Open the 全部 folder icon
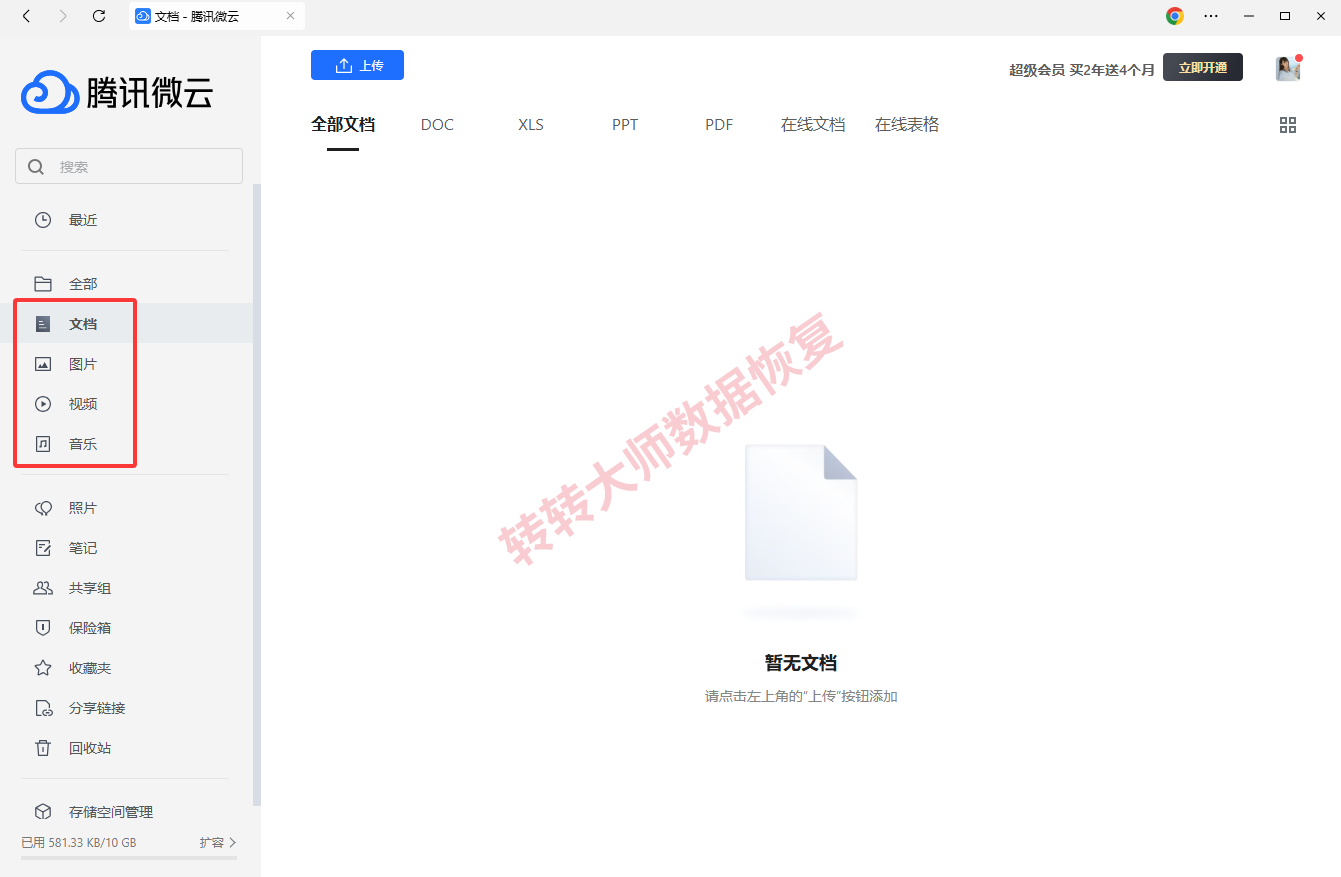The image size is (1341, 877). tap(43, 284)
